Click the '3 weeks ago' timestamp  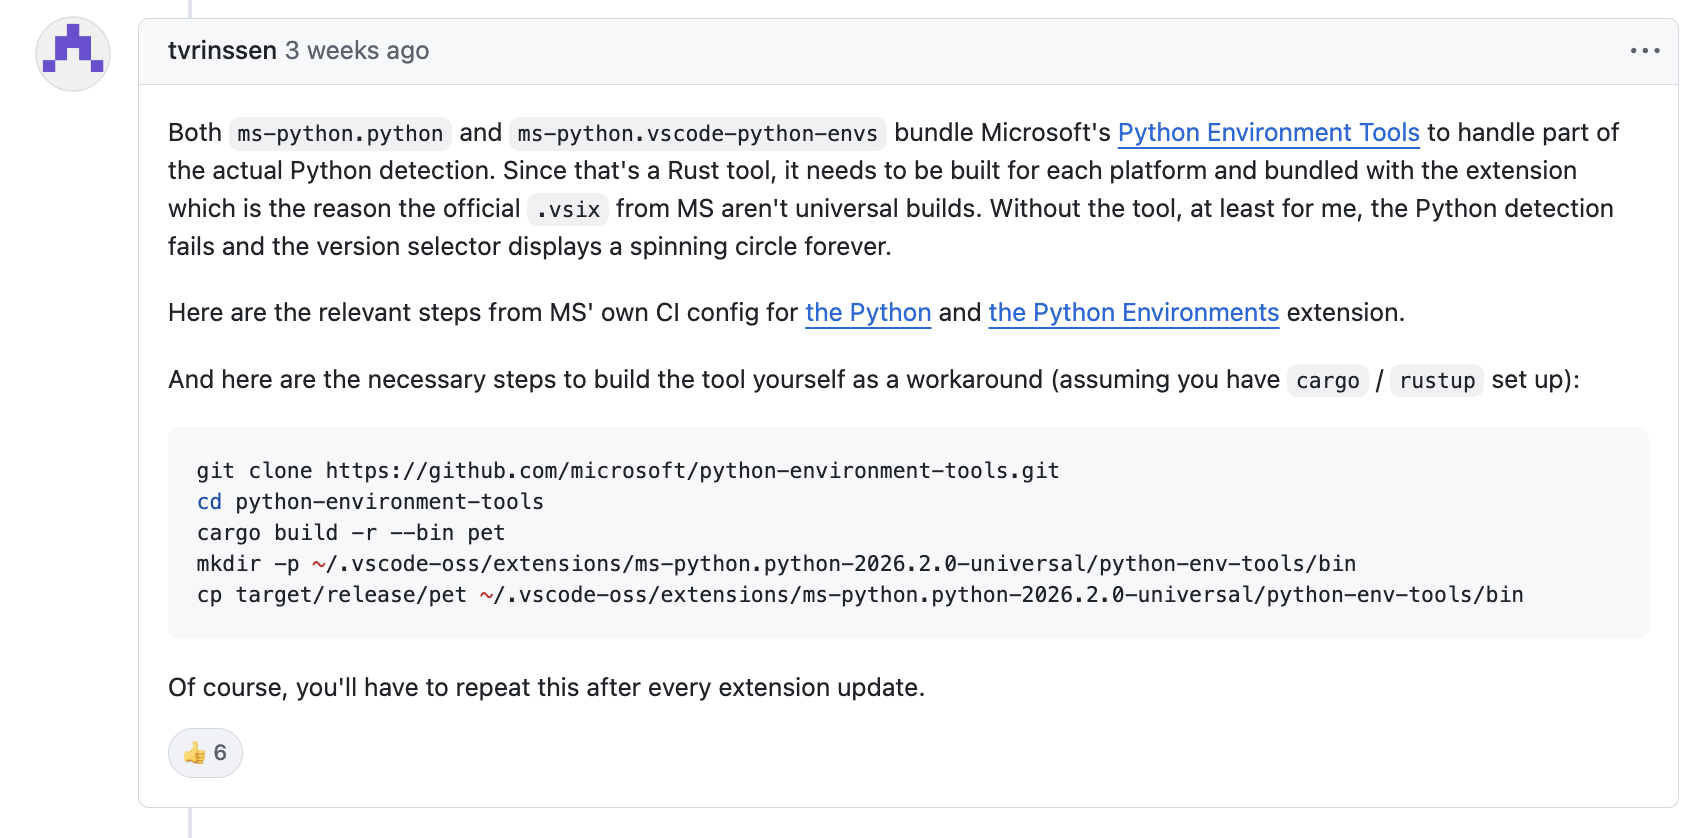357,50
